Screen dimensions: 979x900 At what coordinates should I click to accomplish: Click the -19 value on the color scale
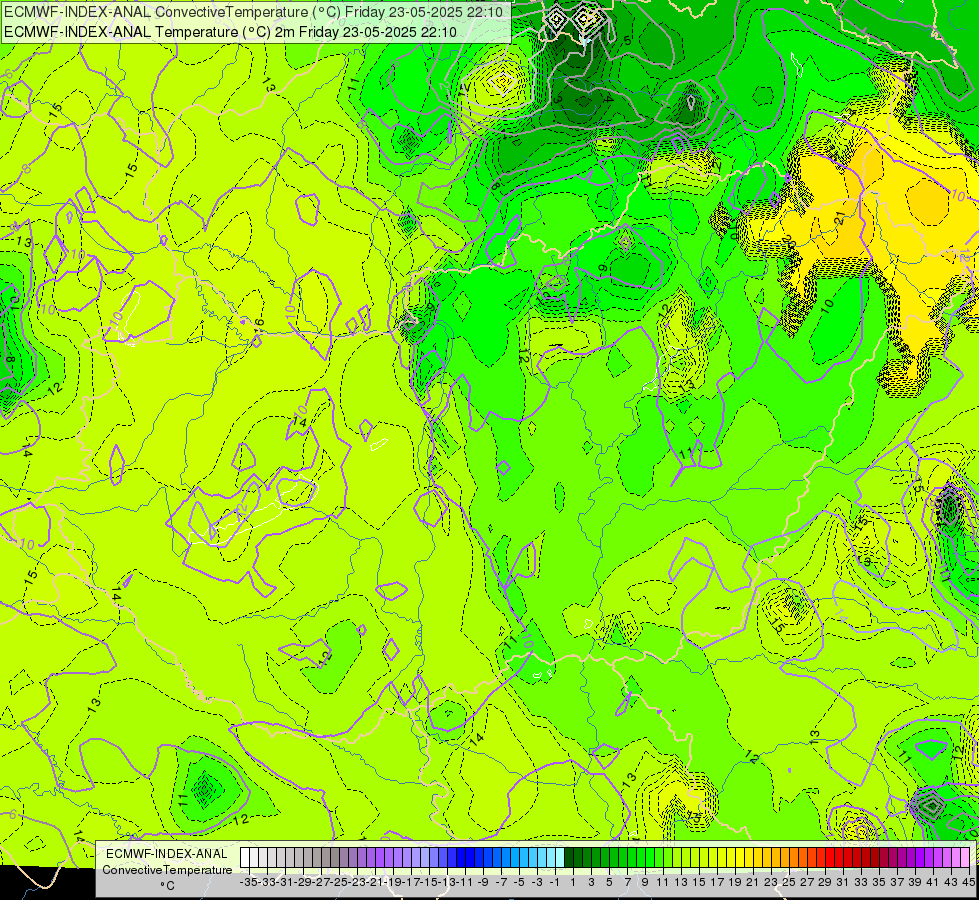393,882
